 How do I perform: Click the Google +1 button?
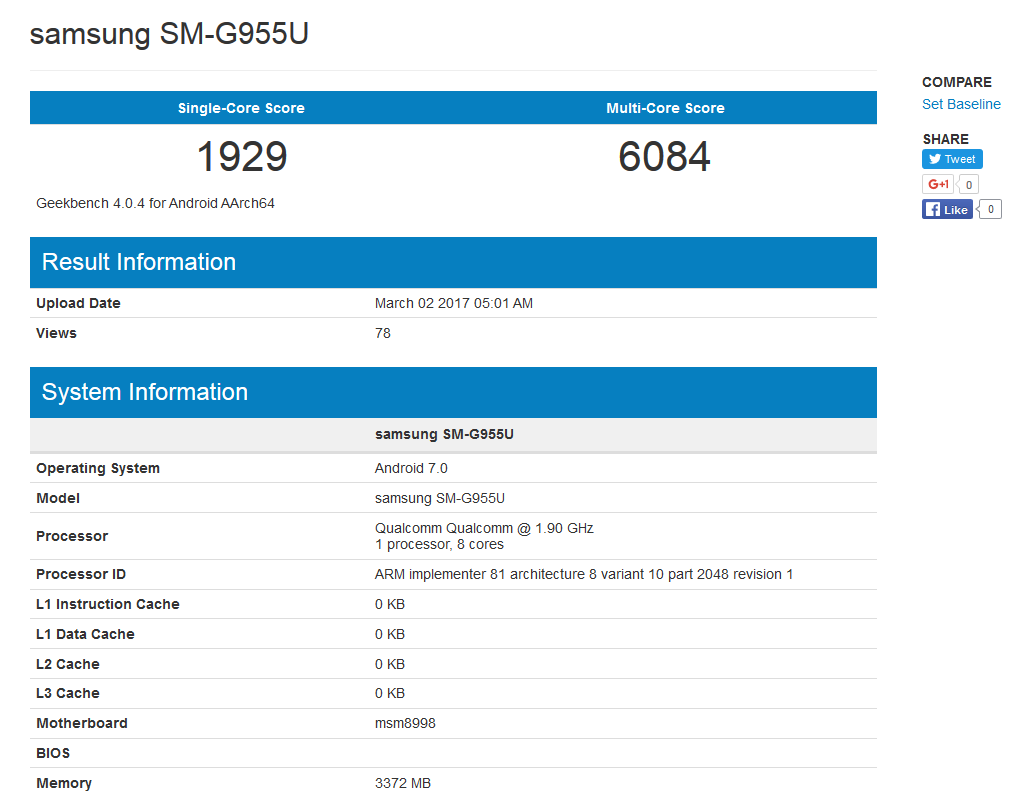(x=937, y=185)
